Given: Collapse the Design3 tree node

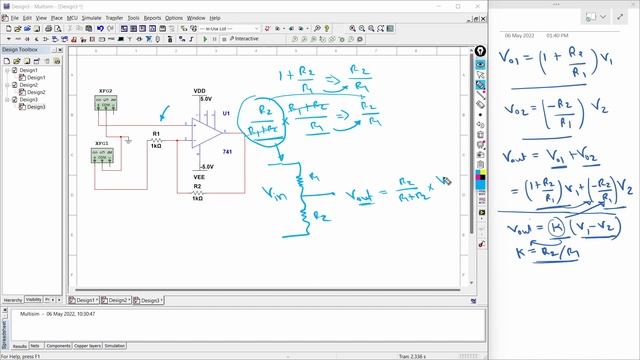Looking at the screenshot, I should [x=7, y=100].
